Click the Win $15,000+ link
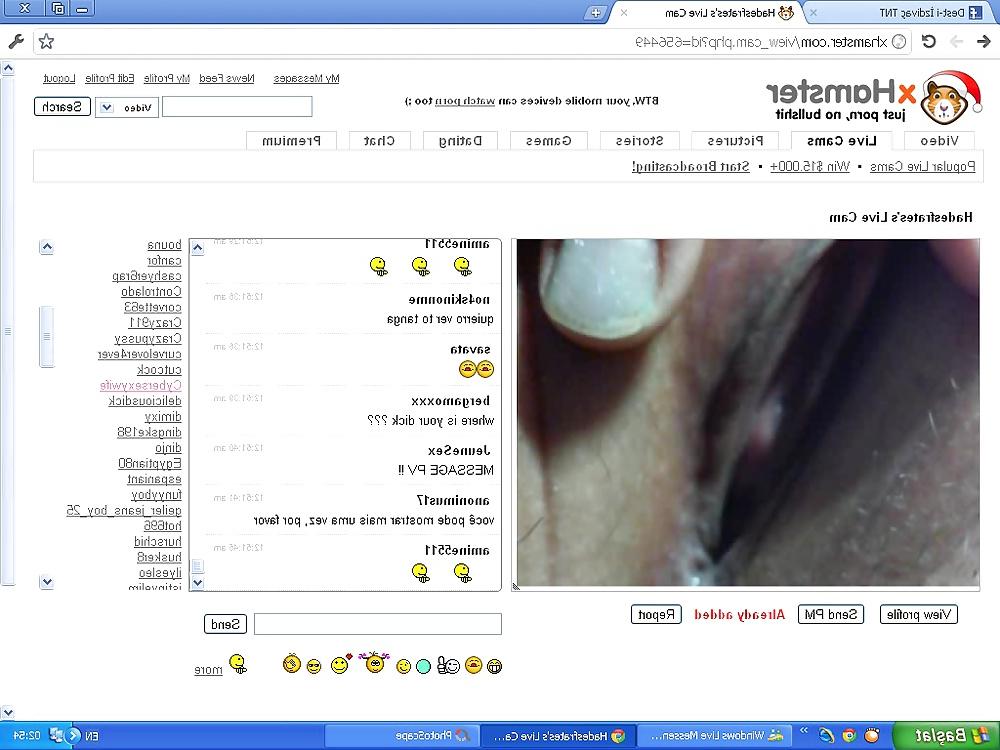1000x750 pixels. tap(810, 166)
